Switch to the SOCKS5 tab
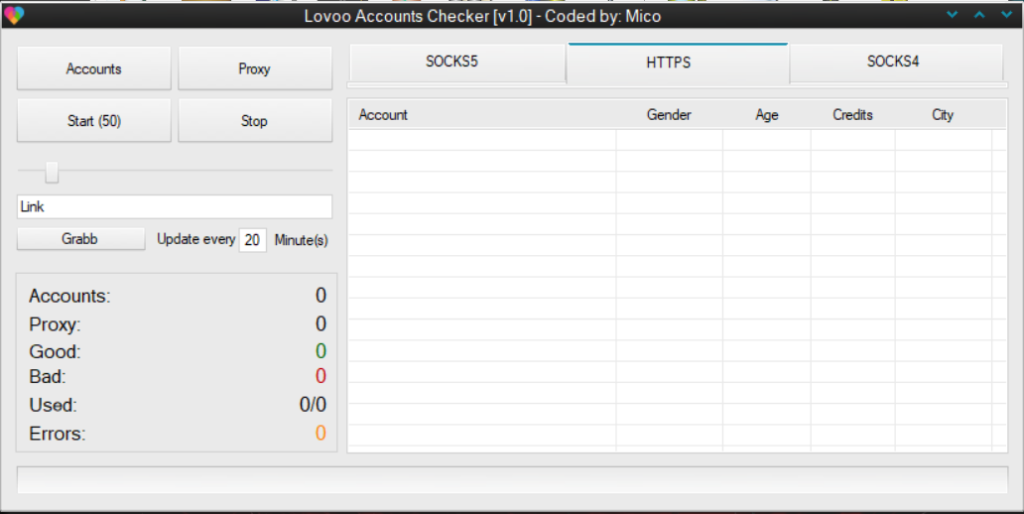This screenshot has width=1024, height=514. 457,62
